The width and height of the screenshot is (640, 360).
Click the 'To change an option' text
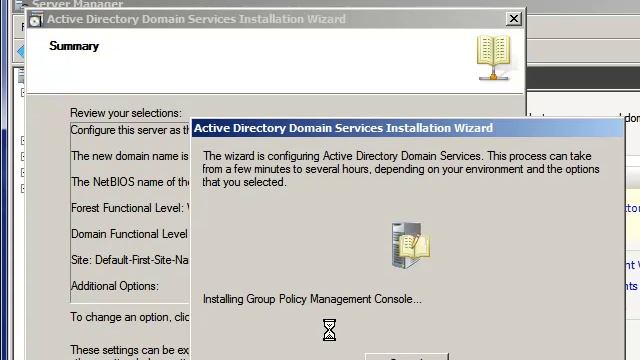click(129, 317)
